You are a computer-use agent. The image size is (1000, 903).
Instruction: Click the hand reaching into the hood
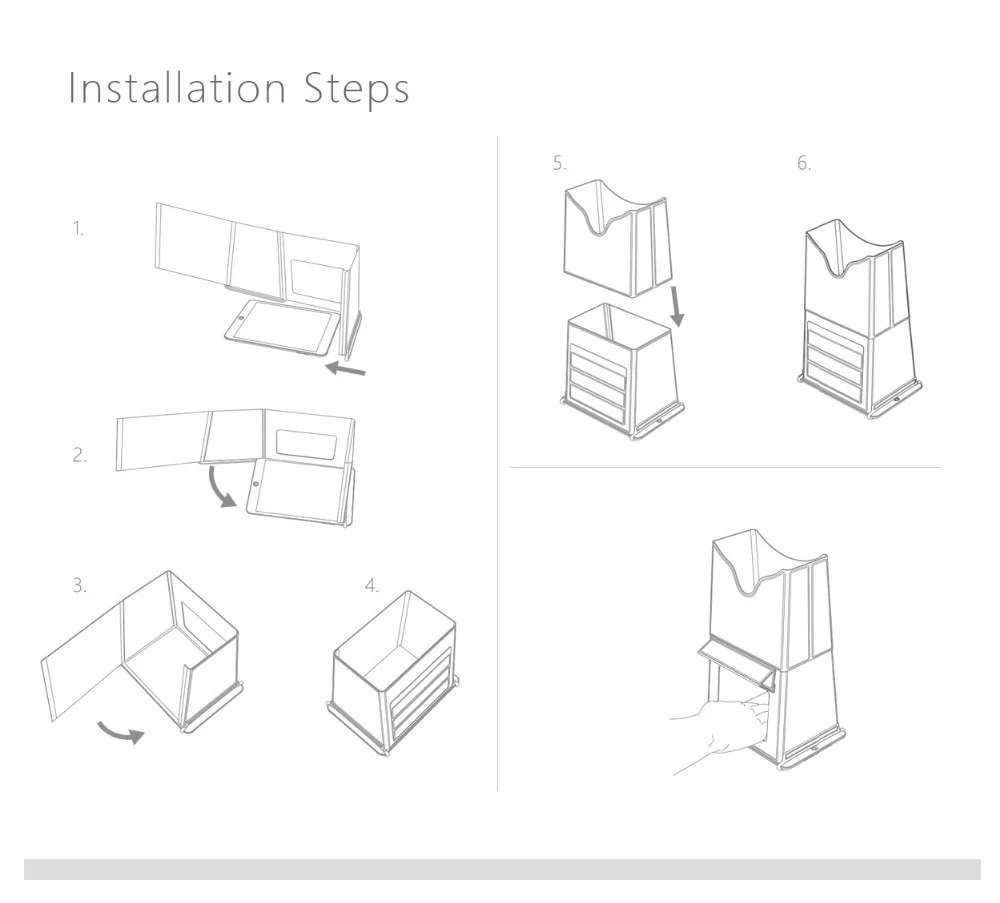[719, 735]
